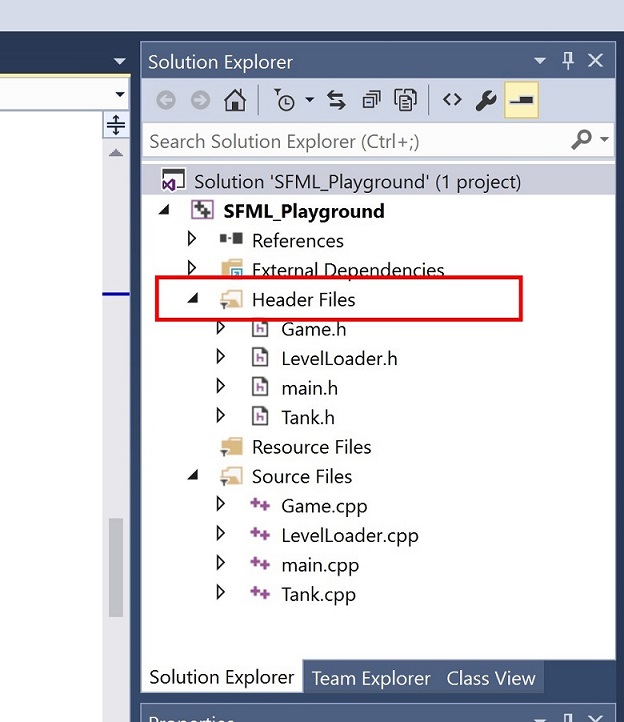This screenshot has width=624, height=722.
Task: Toggle Preview Selected Items button
Action: pyautogui.click(x=522, y=101)
